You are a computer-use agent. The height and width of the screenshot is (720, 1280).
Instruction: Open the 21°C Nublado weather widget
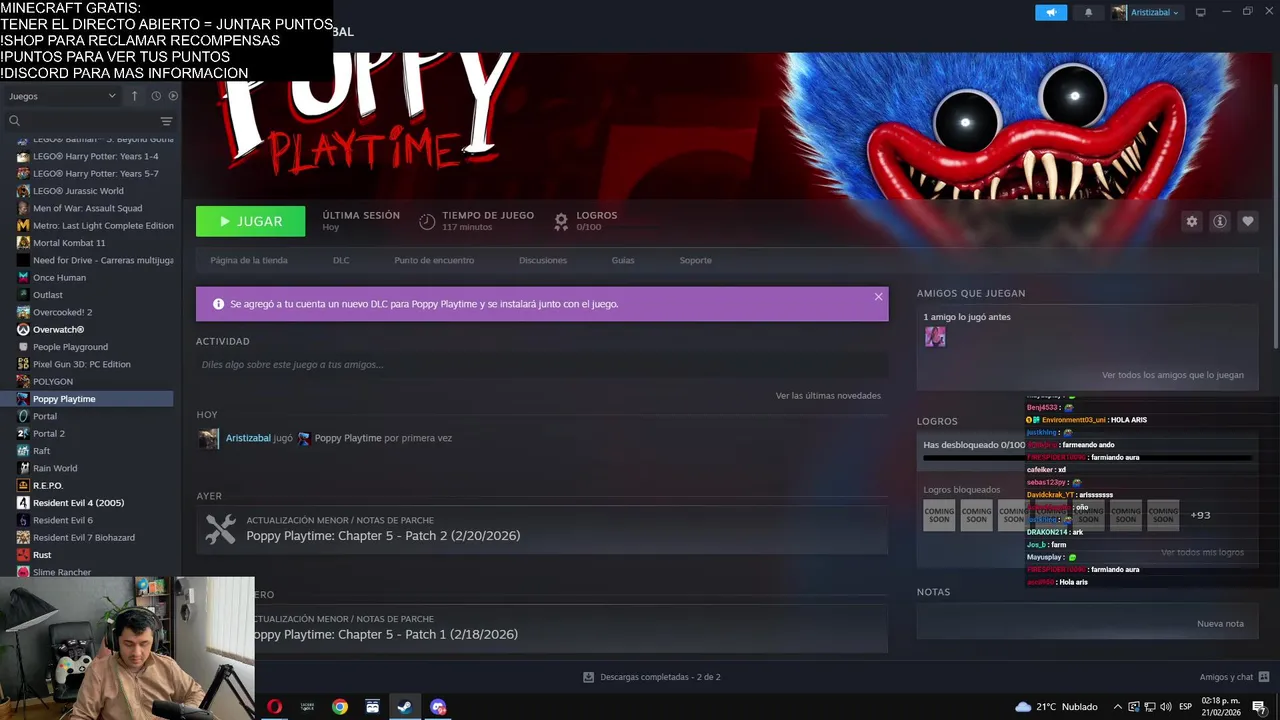(x=1057, y=707)
